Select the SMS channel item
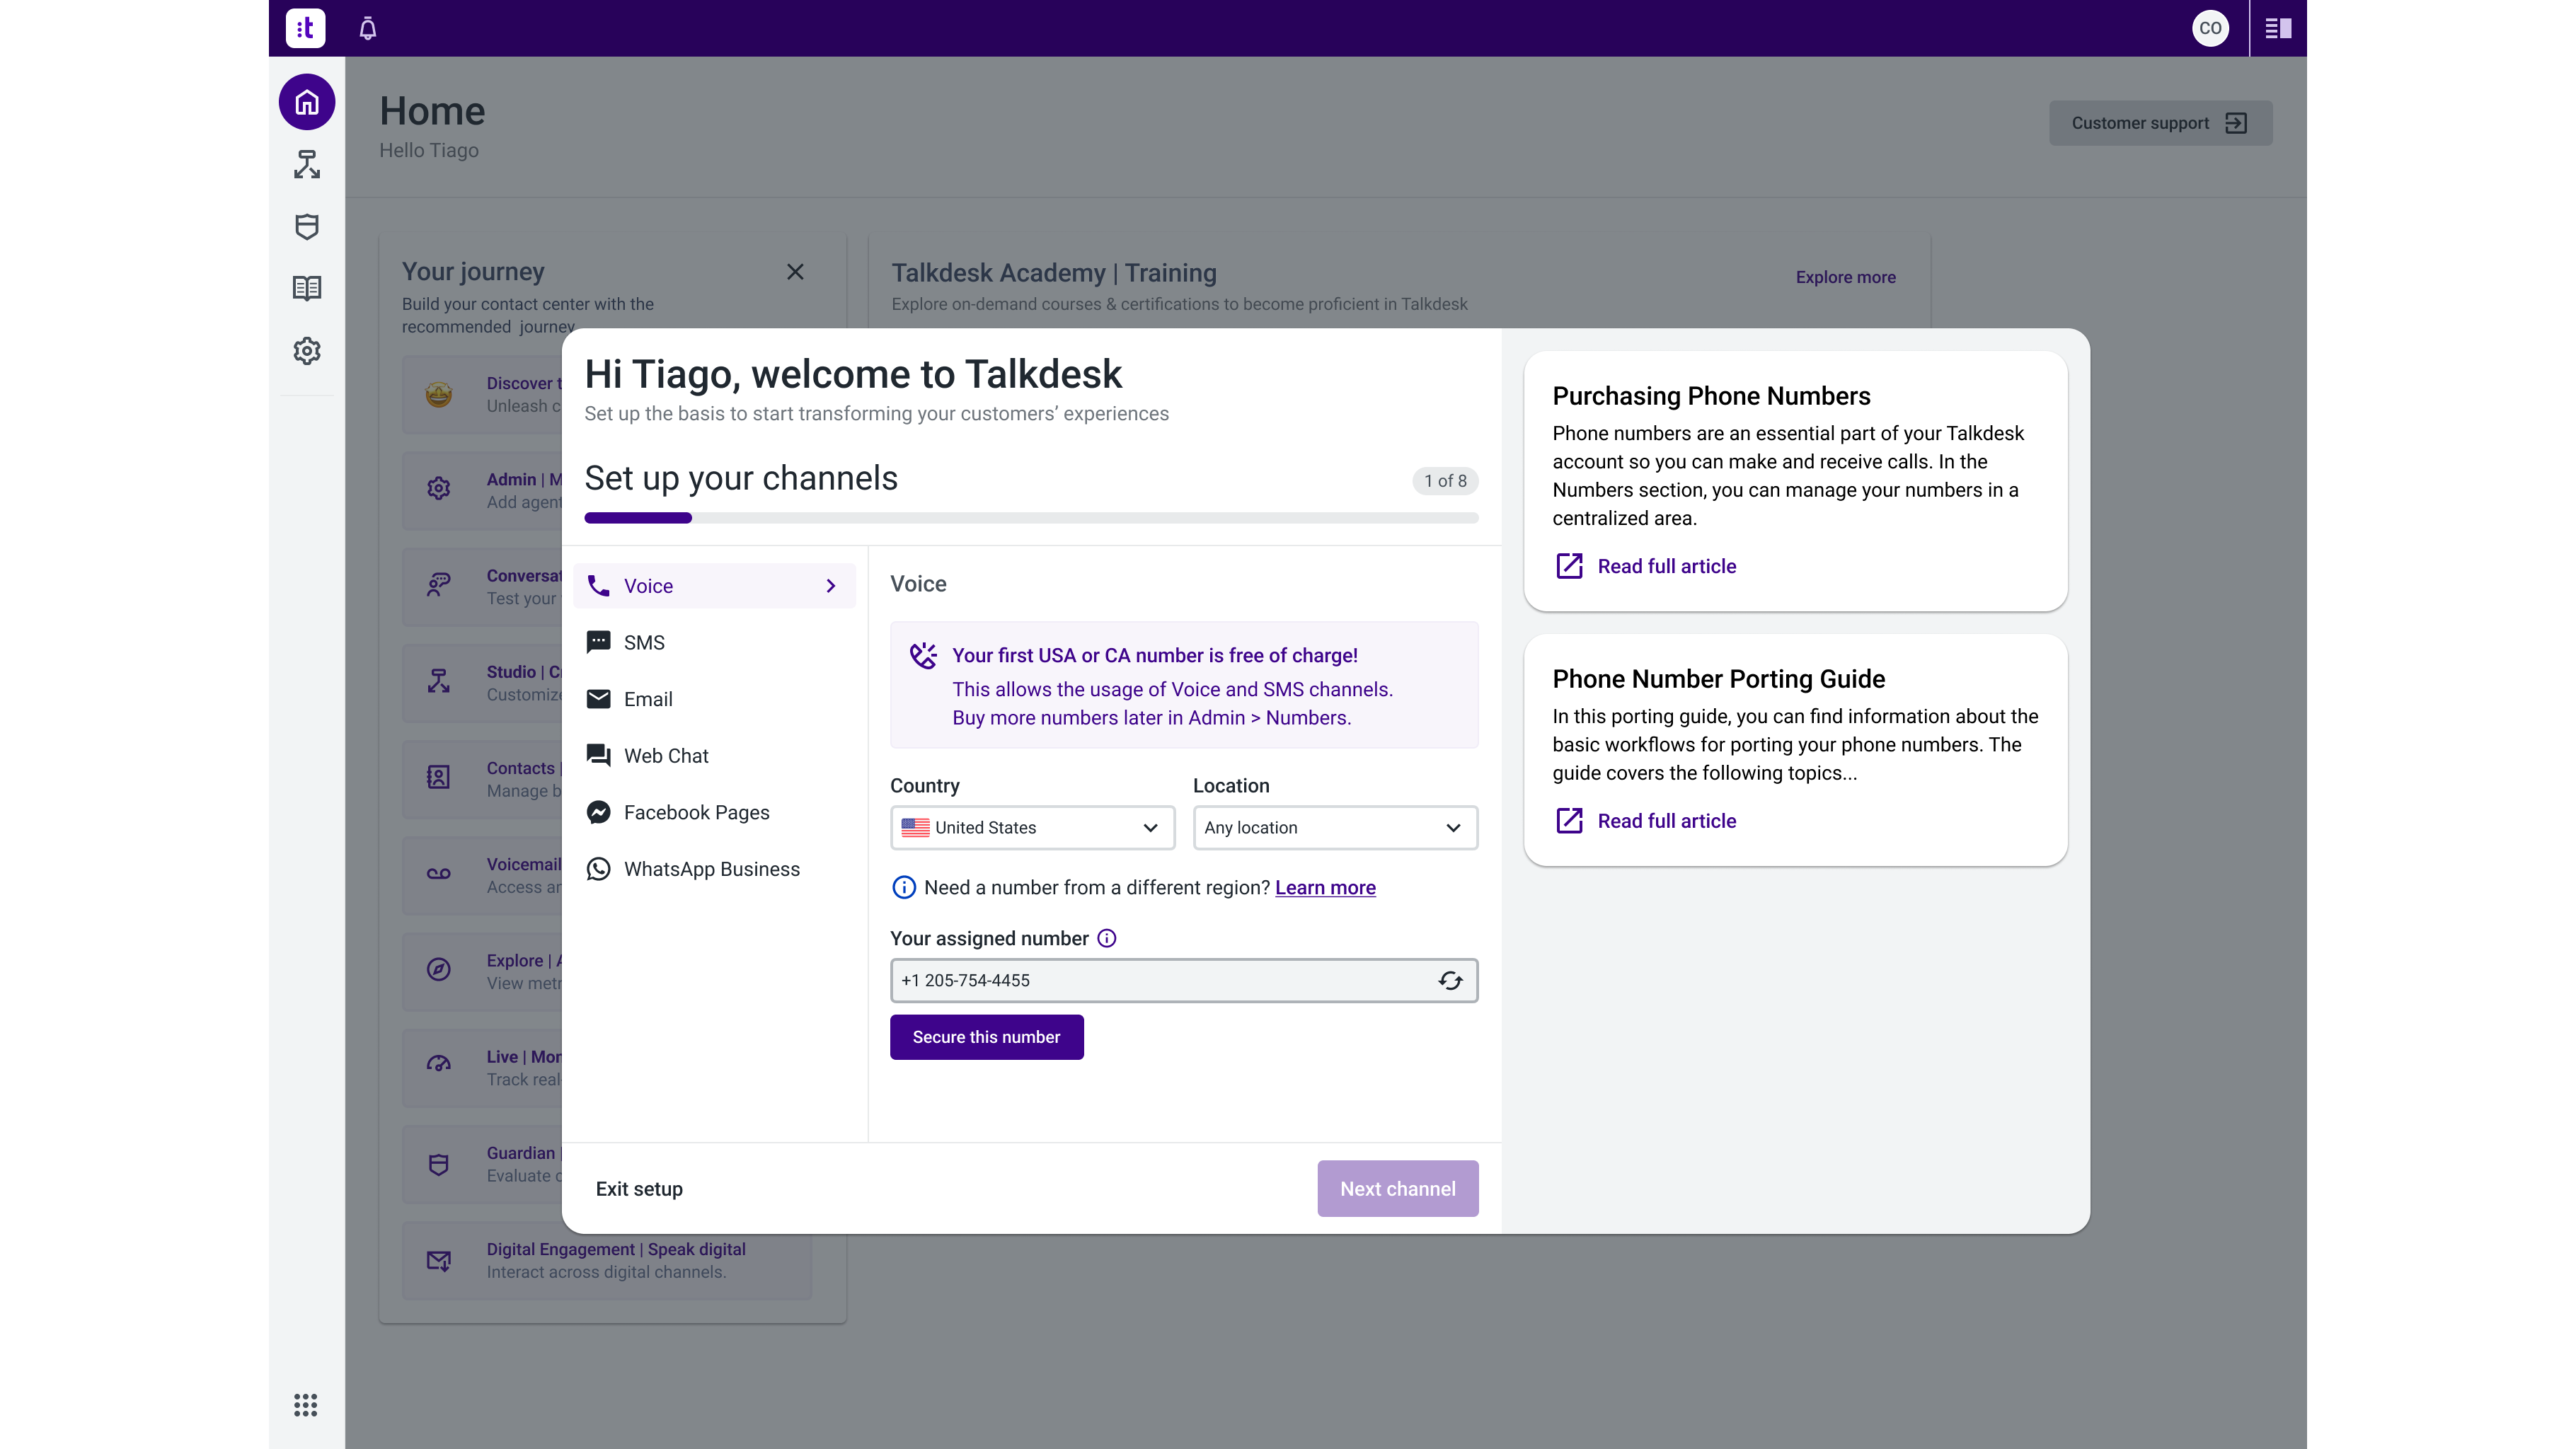Screen dimensions: 2576x1449 [644, 643]
